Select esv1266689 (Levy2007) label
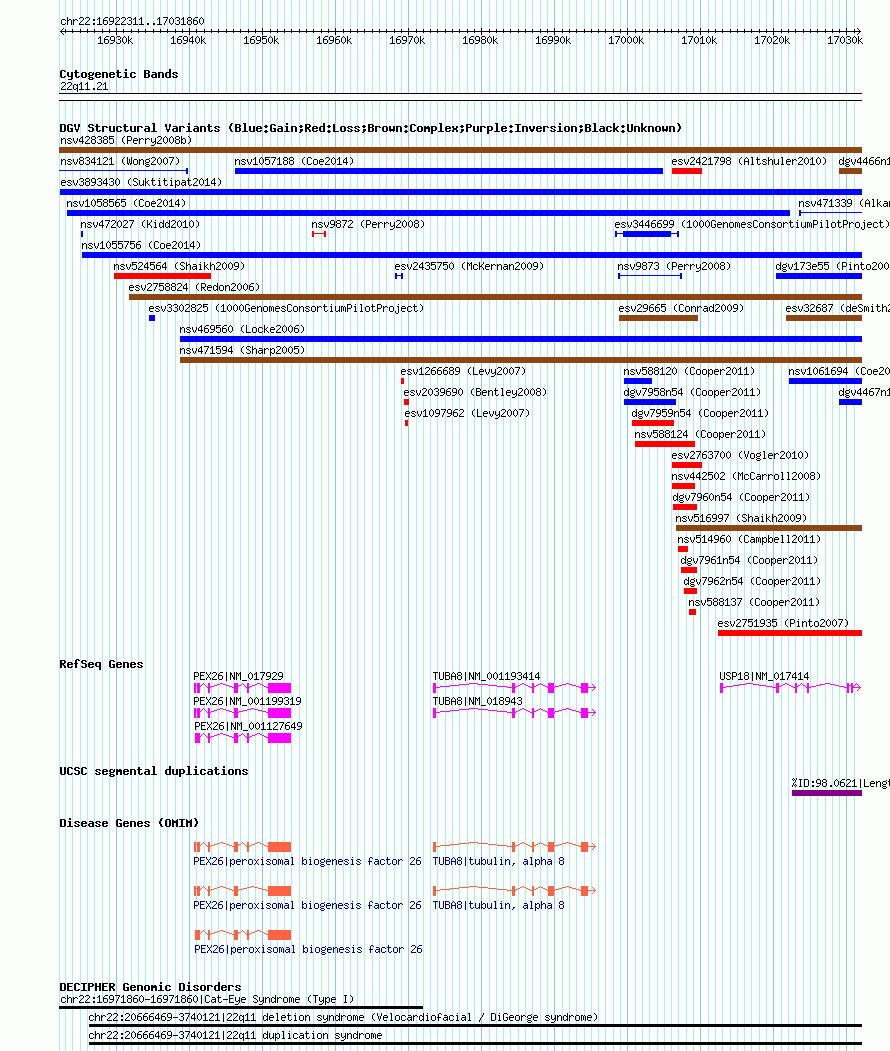Viewport: 890px width, 1051px height. point(463,371)
